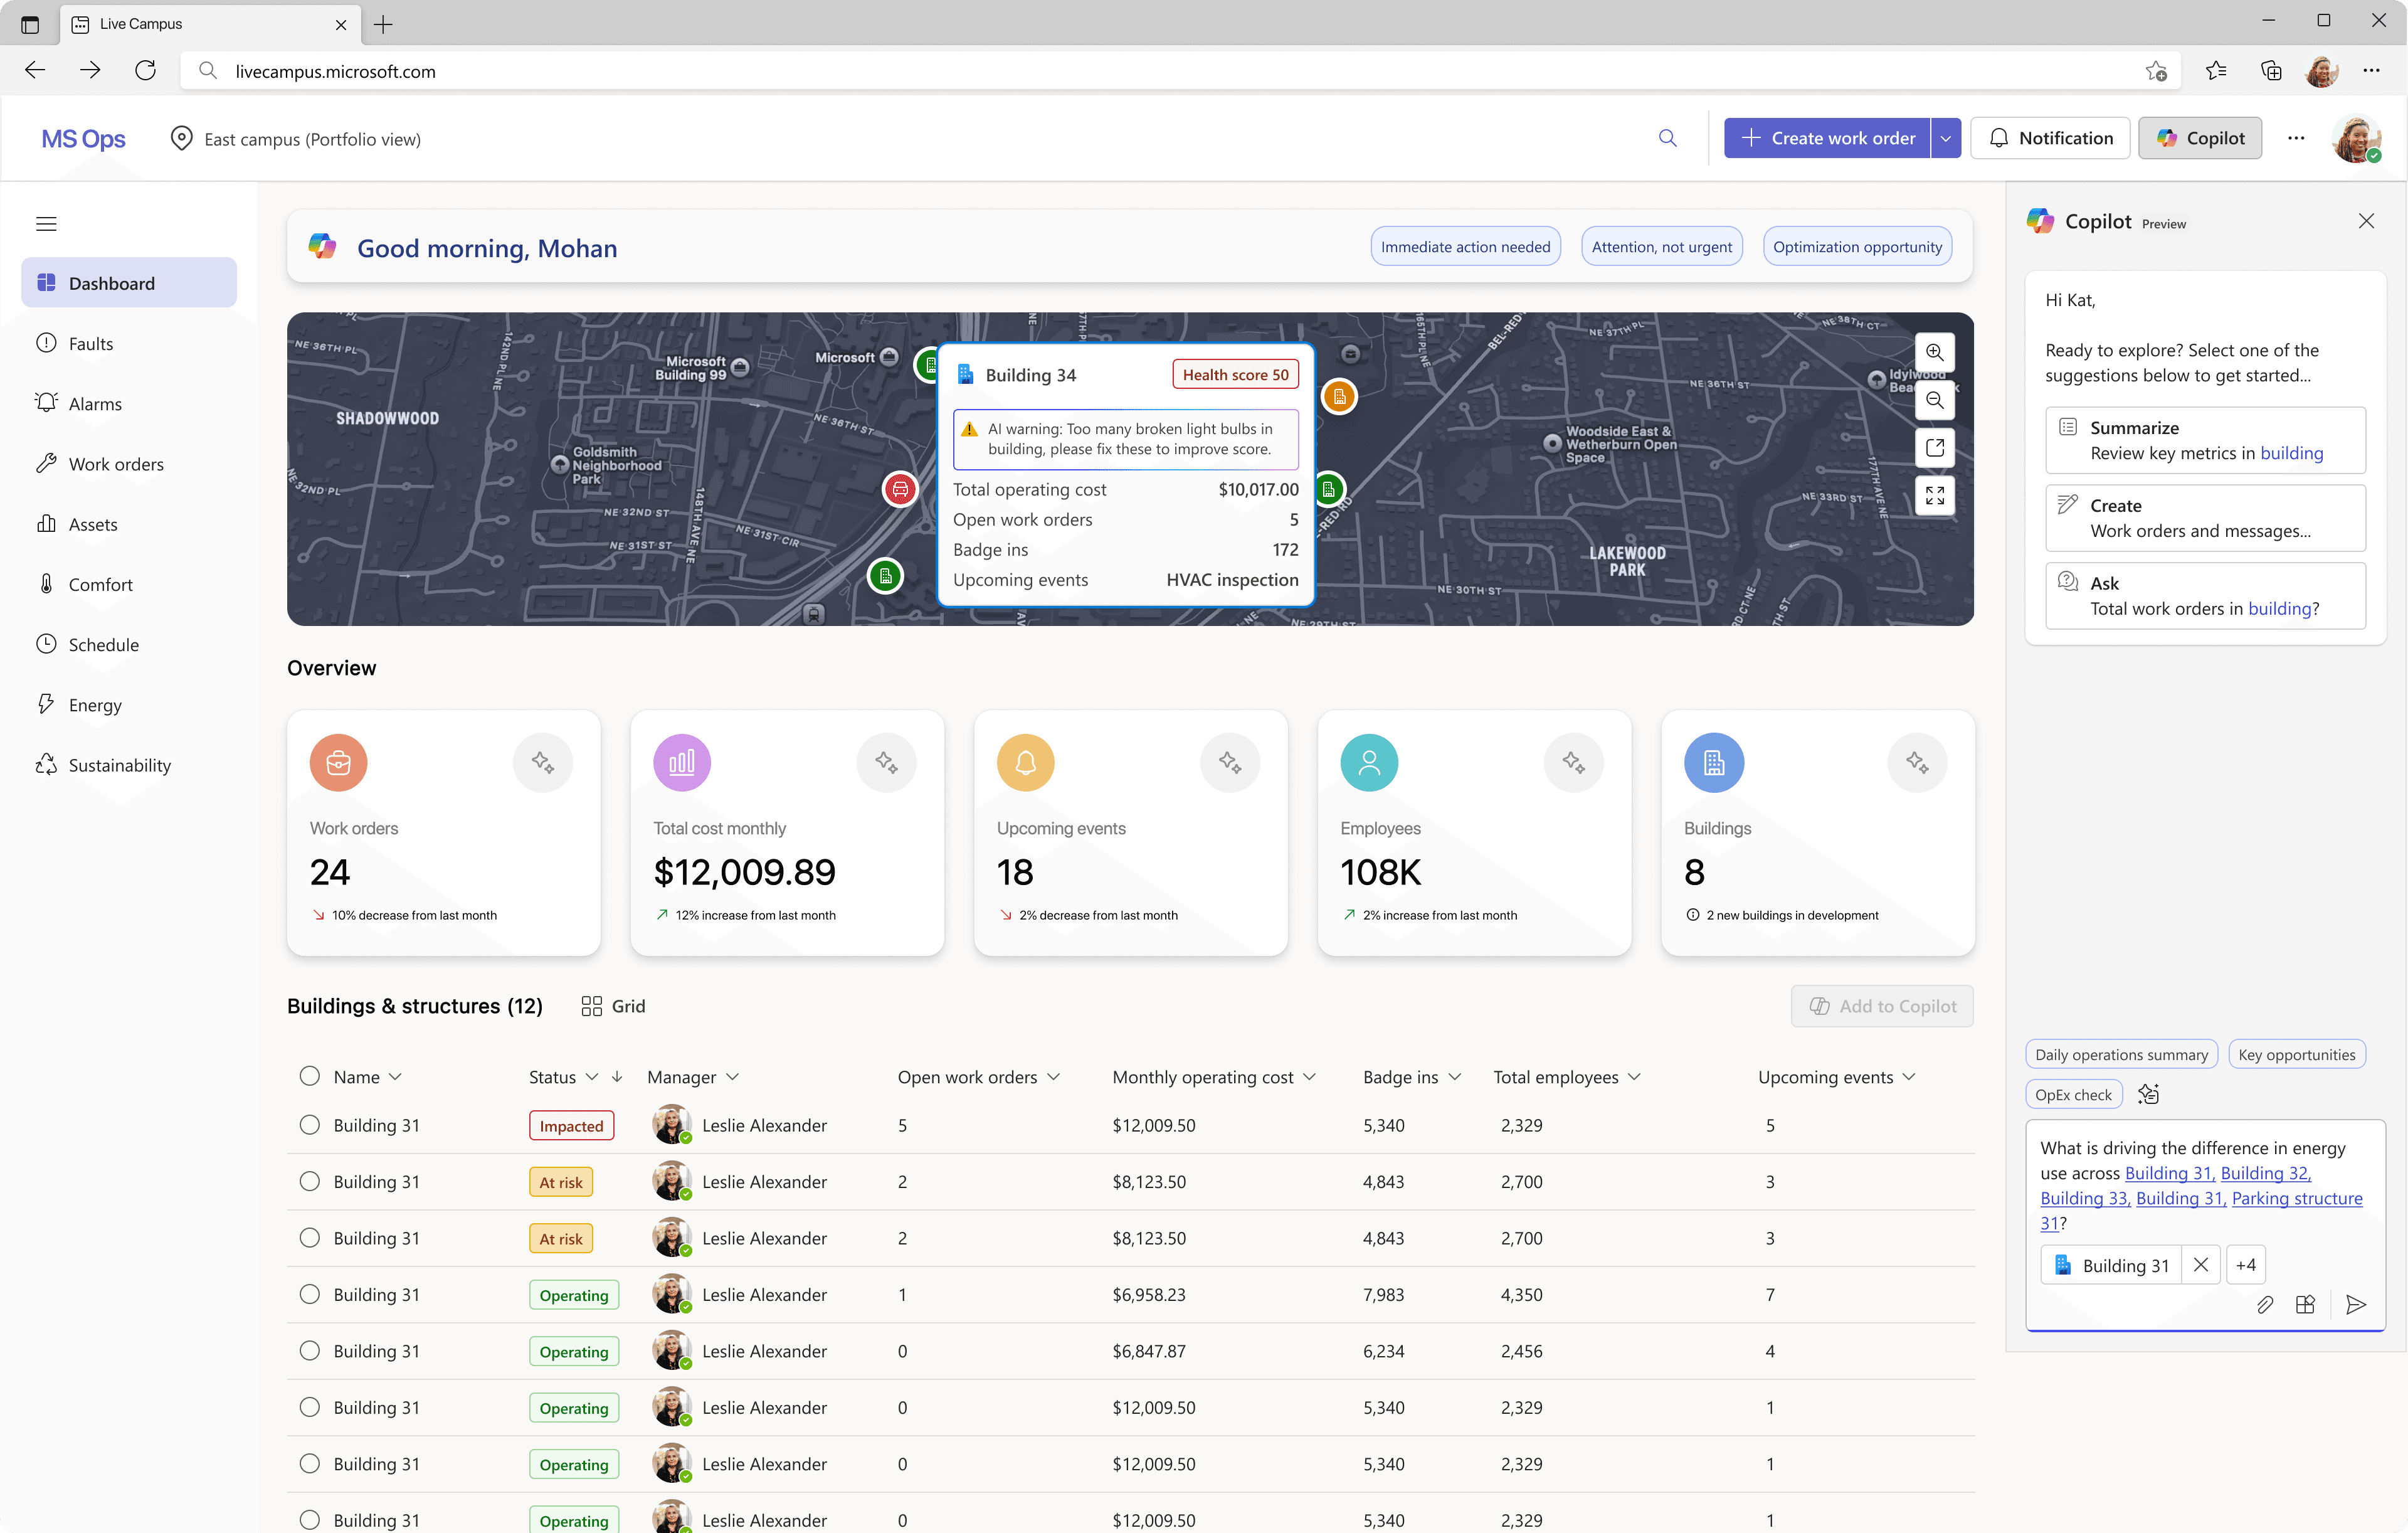This screenshot has width=2408, height=1533.
Task: Click the red vehicle marker on map
Action: [900, 489]
